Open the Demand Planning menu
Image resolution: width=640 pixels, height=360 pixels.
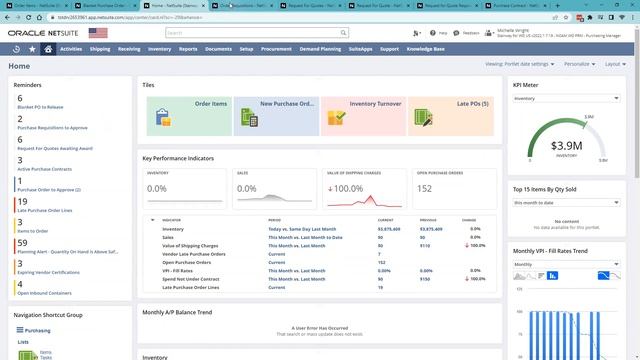coord(320,49)
